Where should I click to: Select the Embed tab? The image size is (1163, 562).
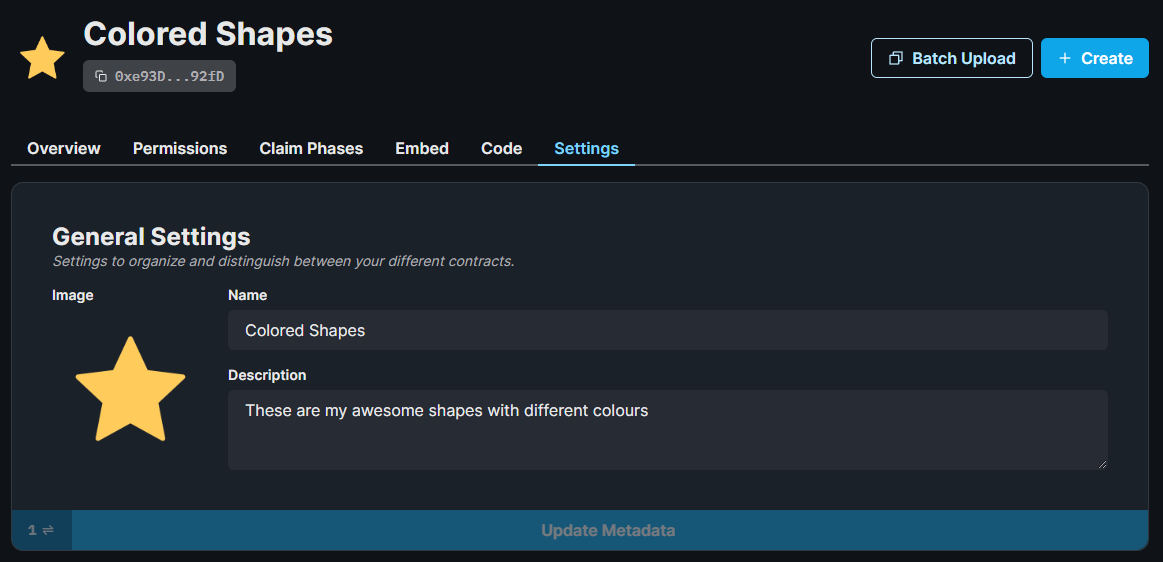pos(422,148)
